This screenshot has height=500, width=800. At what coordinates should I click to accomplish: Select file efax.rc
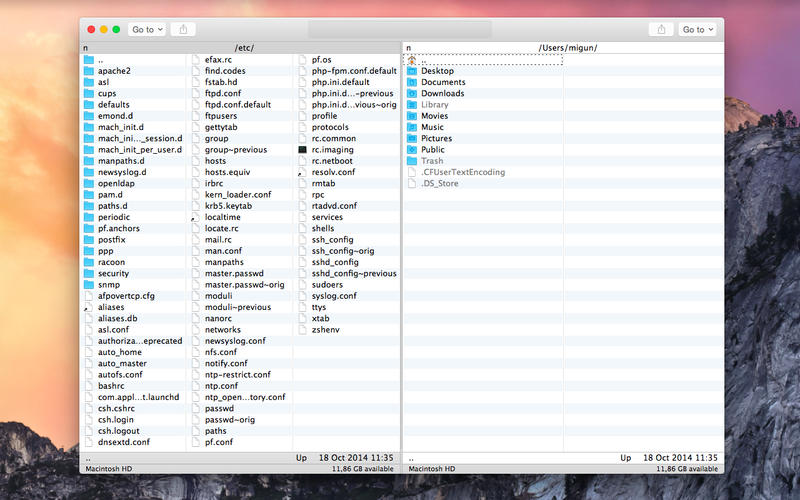[x=218, y=60]
